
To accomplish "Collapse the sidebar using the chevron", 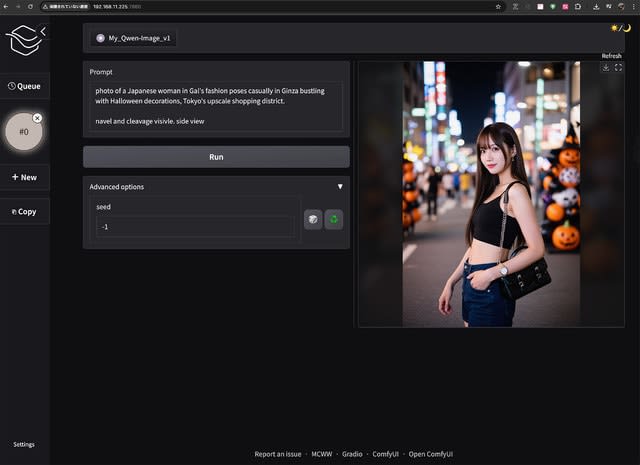I will (x=42, y=31).
